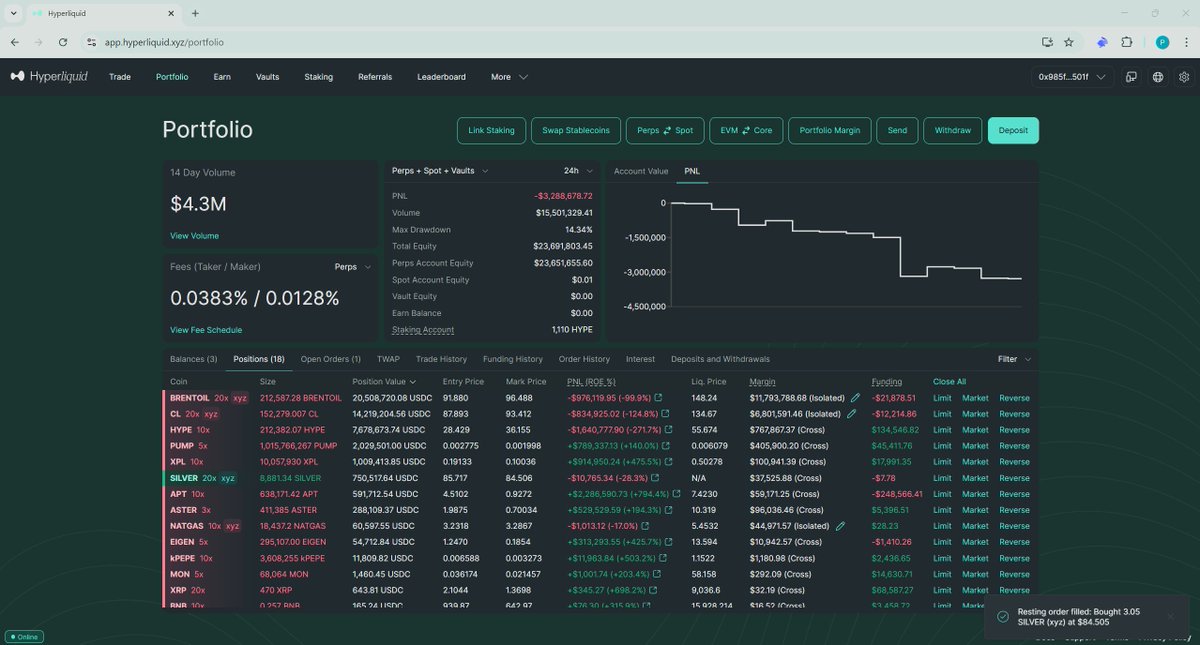Viewport: 1200px width, 645px height.
Task: Reload the page with refresh icon
Action: [63, 42]
